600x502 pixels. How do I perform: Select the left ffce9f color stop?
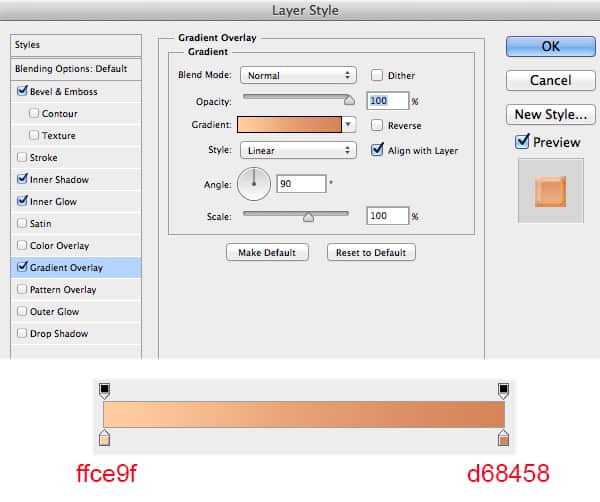[x=105, y=439]
